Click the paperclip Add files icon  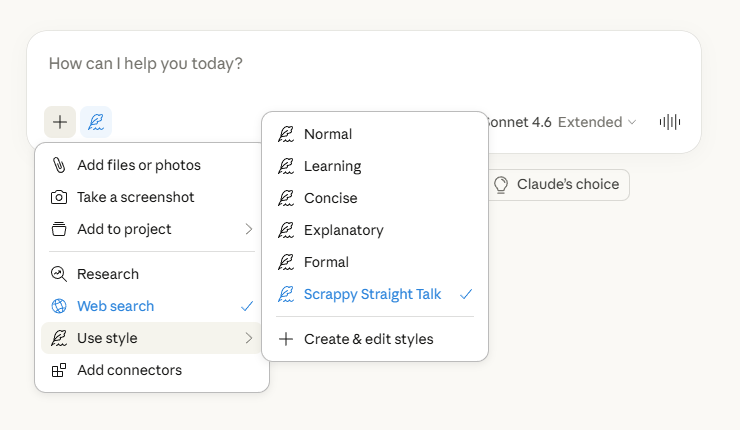59,165
